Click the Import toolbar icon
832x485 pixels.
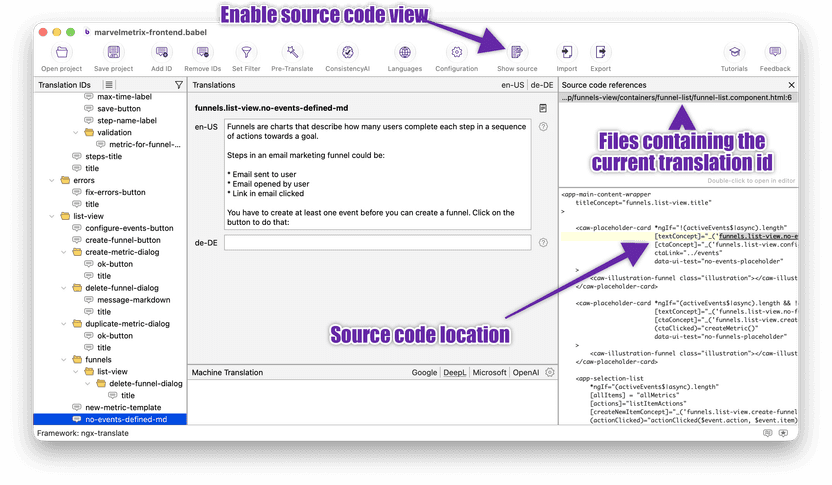point(567,53)
